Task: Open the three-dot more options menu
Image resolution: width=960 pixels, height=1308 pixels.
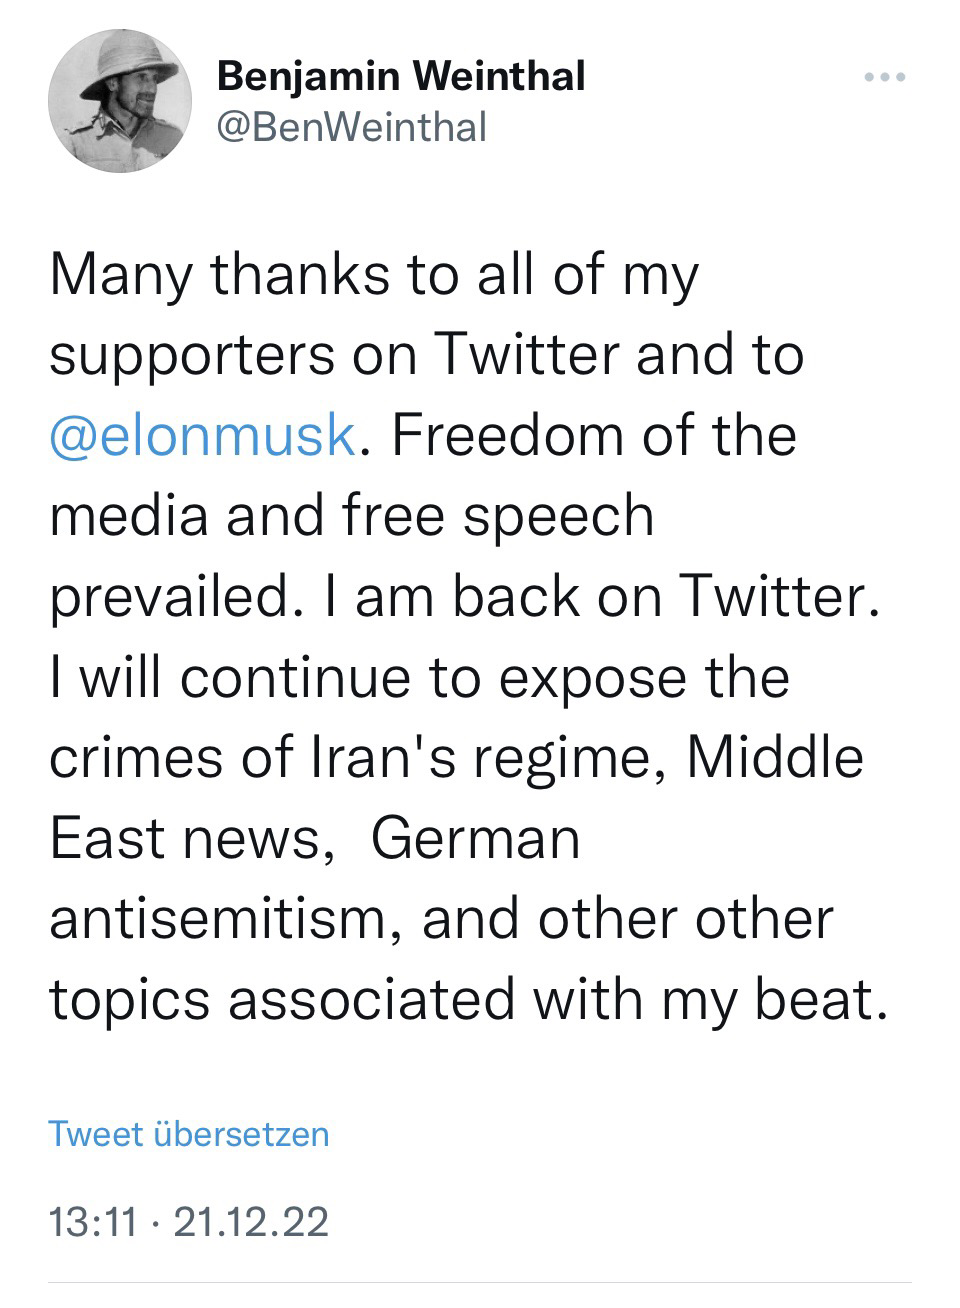Action: coord(886,77)
